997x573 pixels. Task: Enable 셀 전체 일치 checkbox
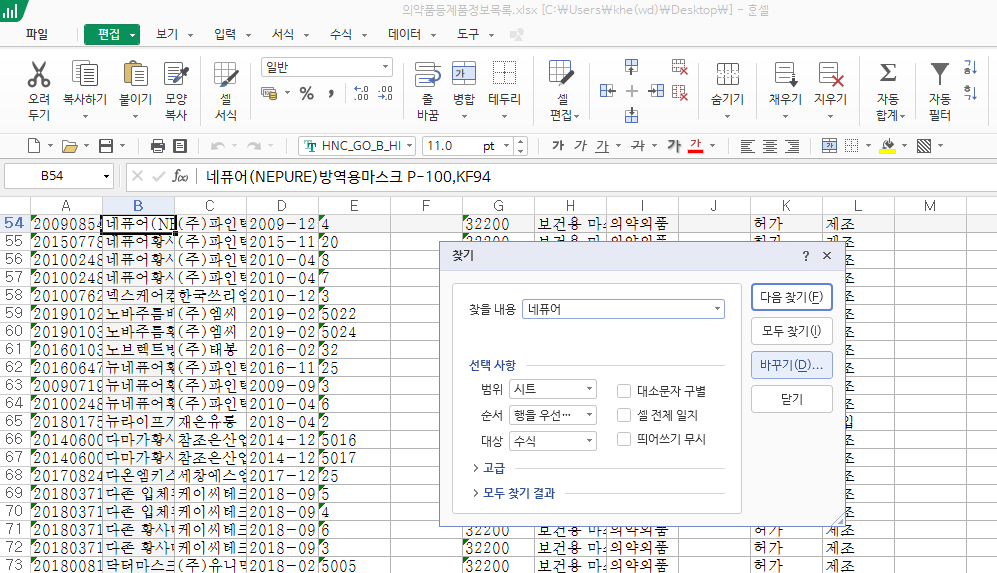click(624, 415)
